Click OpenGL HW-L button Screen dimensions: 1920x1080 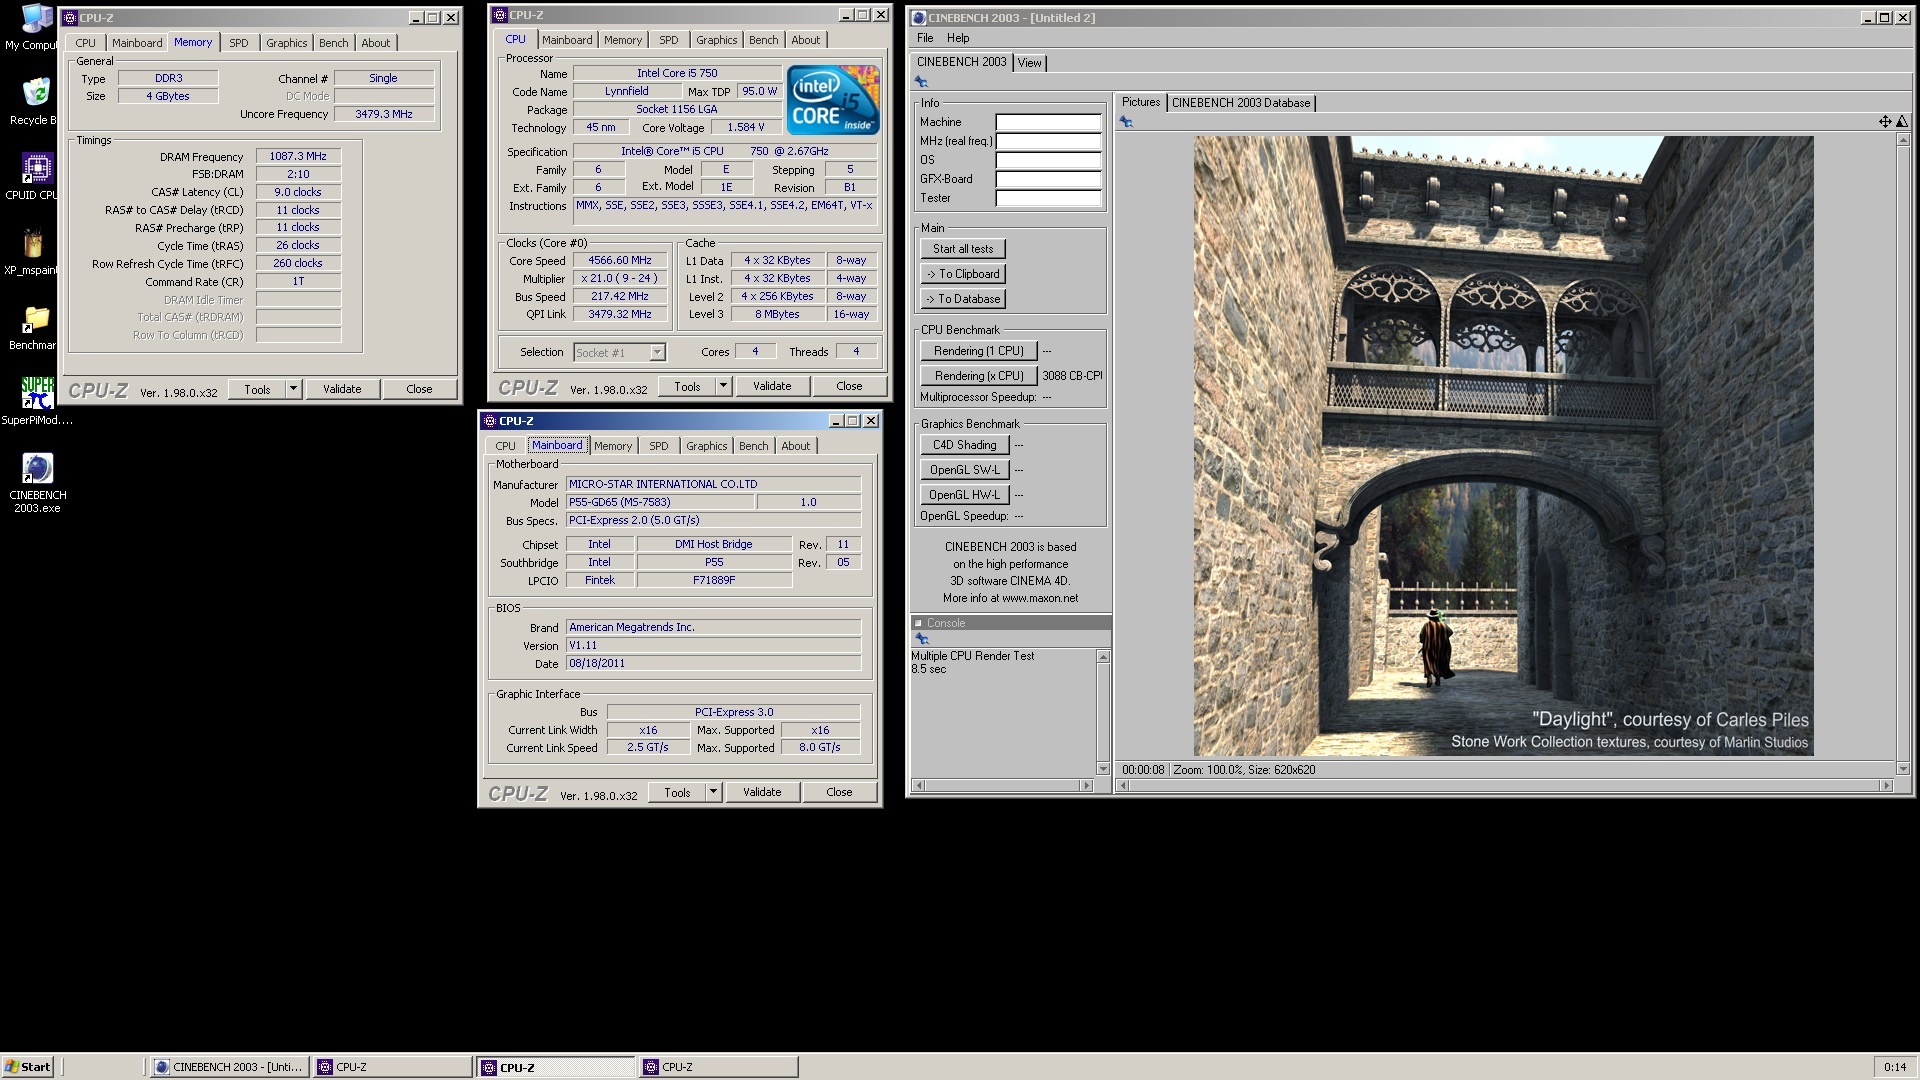964,495
